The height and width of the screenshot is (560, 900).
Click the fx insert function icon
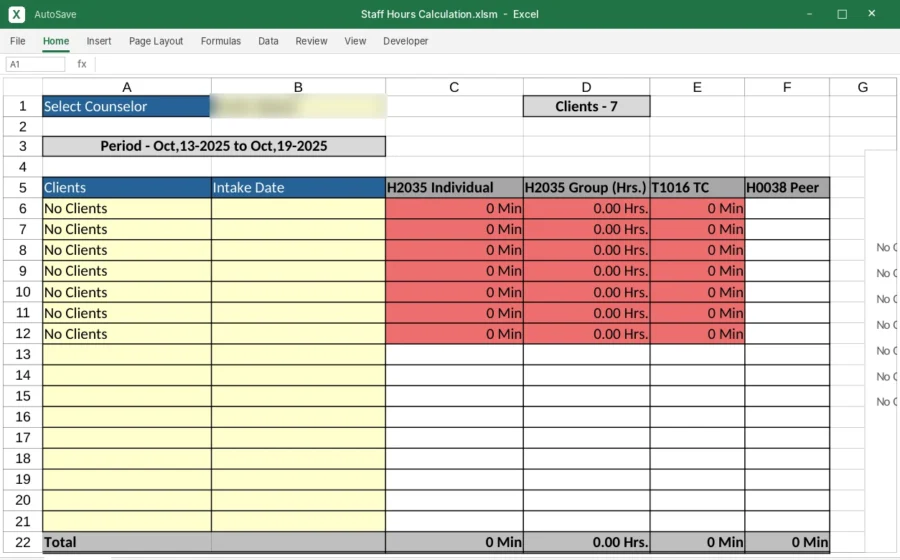[82, 64]
